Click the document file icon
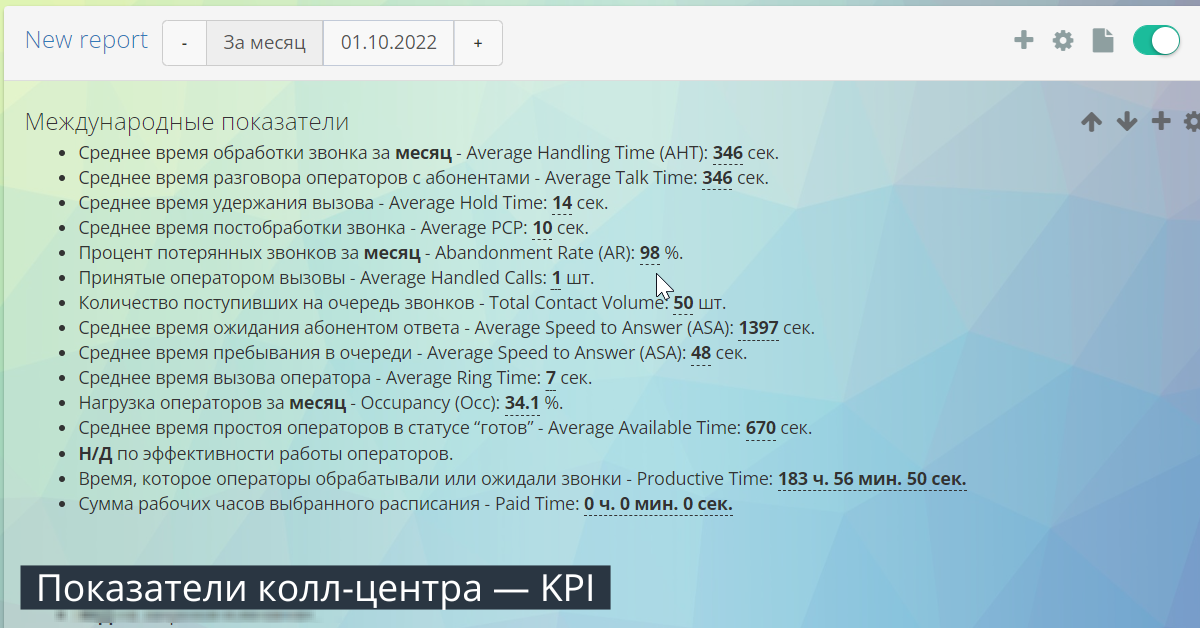1200x628 pixels. click(x=1102, y=41)
